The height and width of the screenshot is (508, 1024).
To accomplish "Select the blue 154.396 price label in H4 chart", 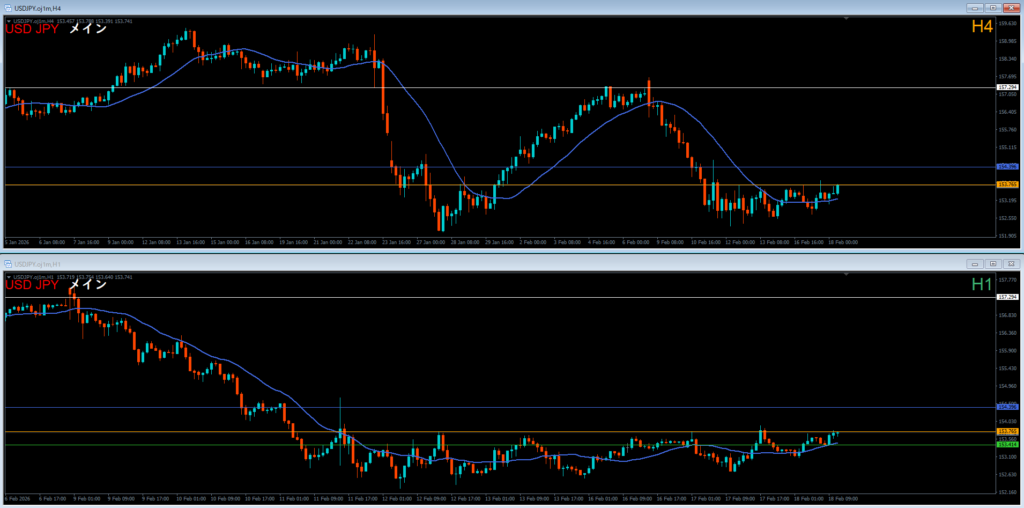I will point(1007,166).
